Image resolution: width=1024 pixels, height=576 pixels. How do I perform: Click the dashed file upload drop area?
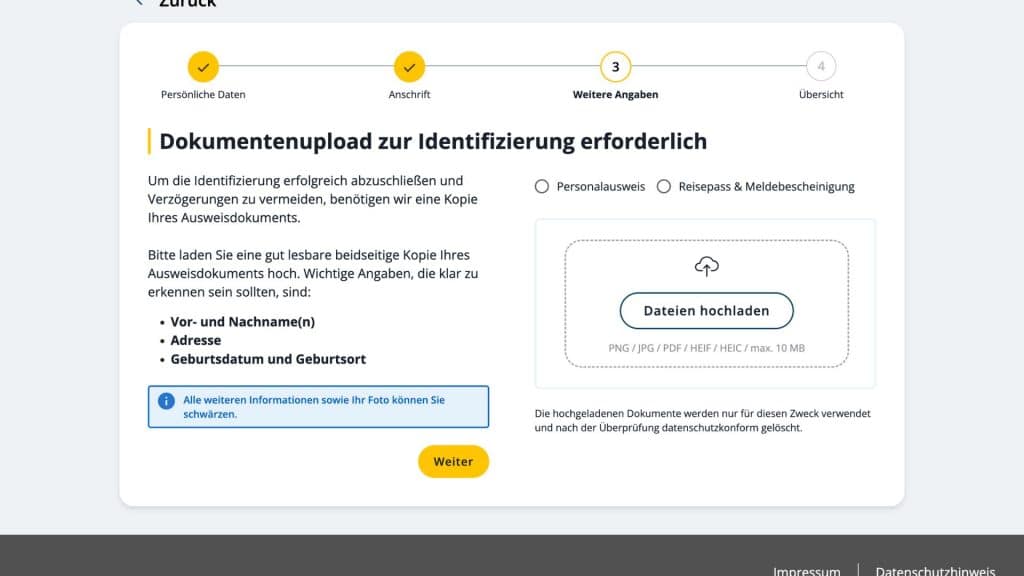coord(706,300)
